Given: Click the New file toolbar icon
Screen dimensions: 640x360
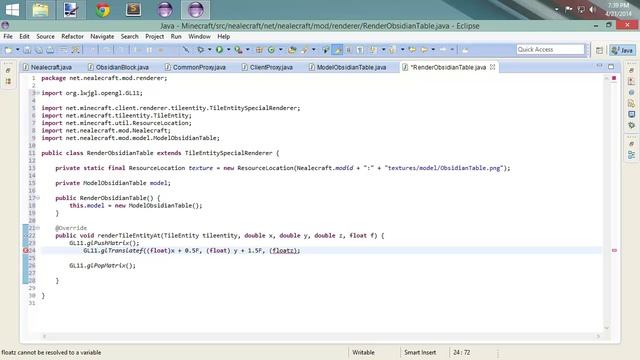Looking at the screenshot, I should pyautogui.click(x=8, y=50).
